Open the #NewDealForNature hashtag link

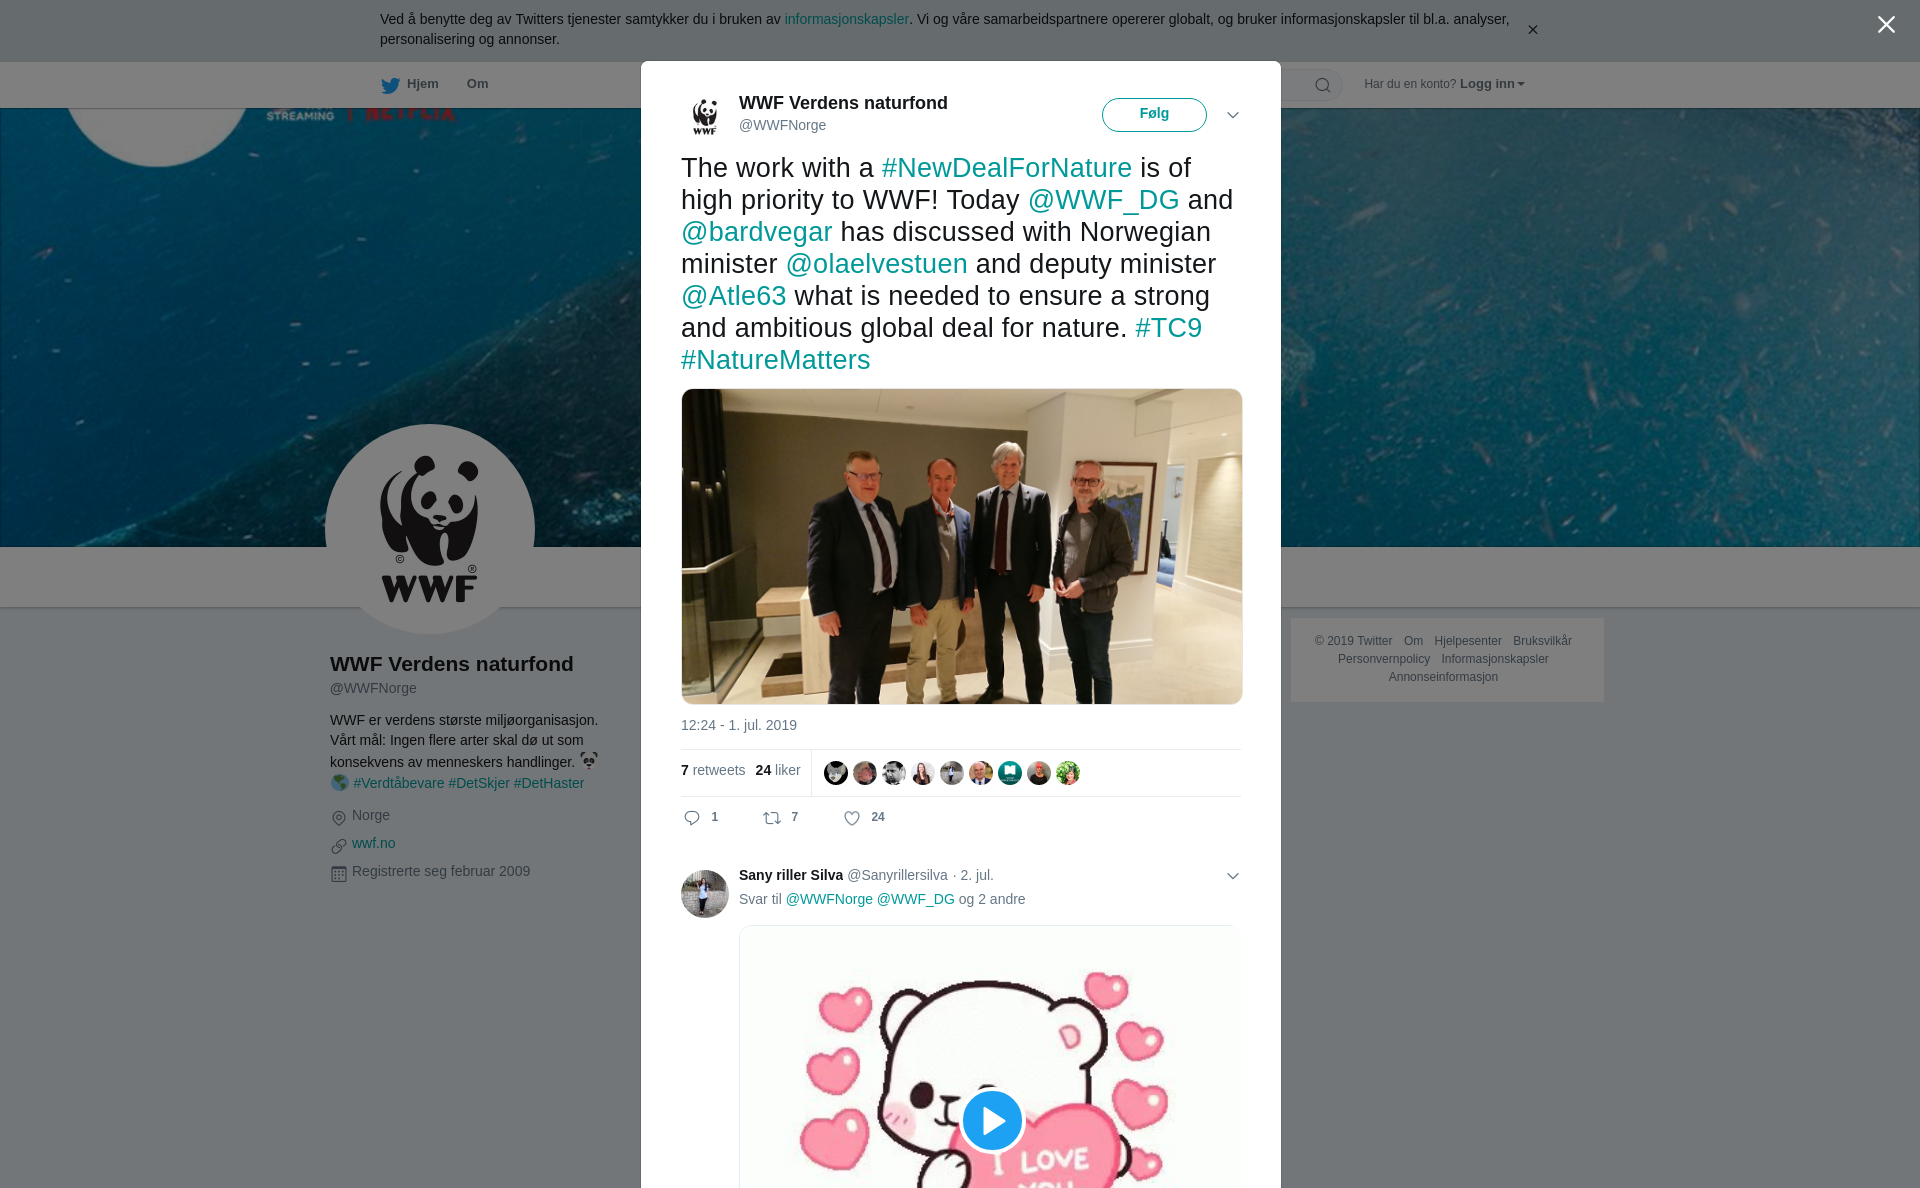point(1007,168)
